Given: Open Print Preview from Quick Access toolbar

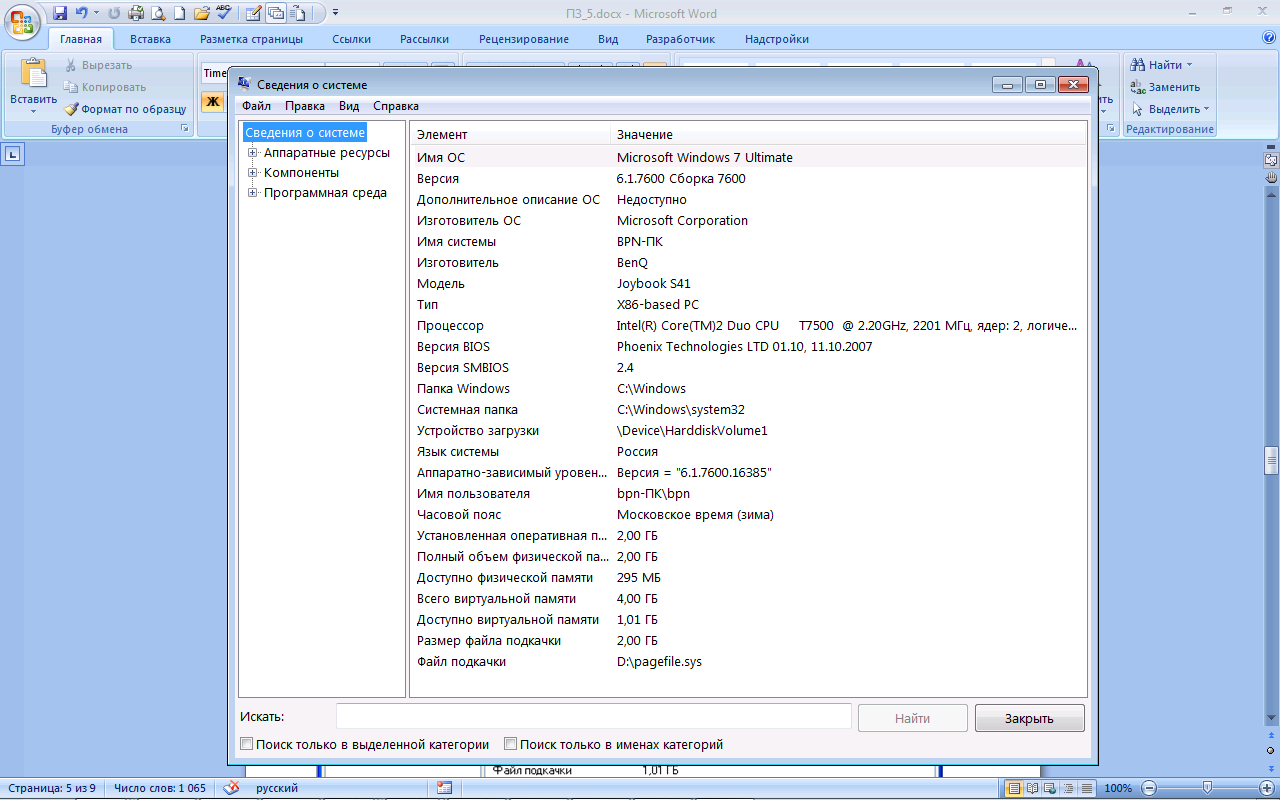Looking at the screenshot, I should 158,13.
